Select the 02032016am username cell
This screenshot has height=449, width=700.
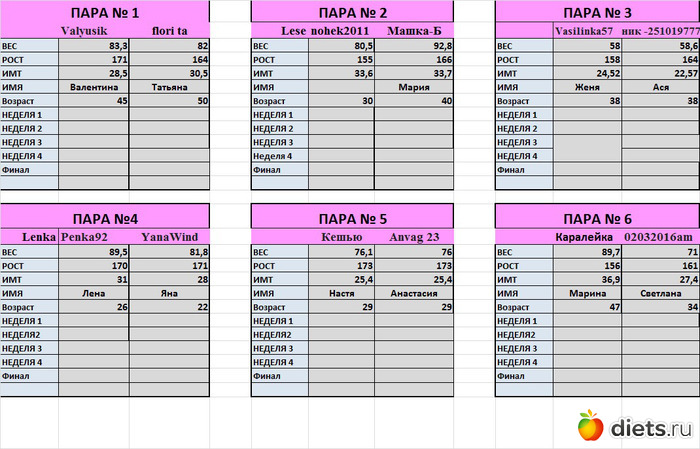(x=657, y=238)
